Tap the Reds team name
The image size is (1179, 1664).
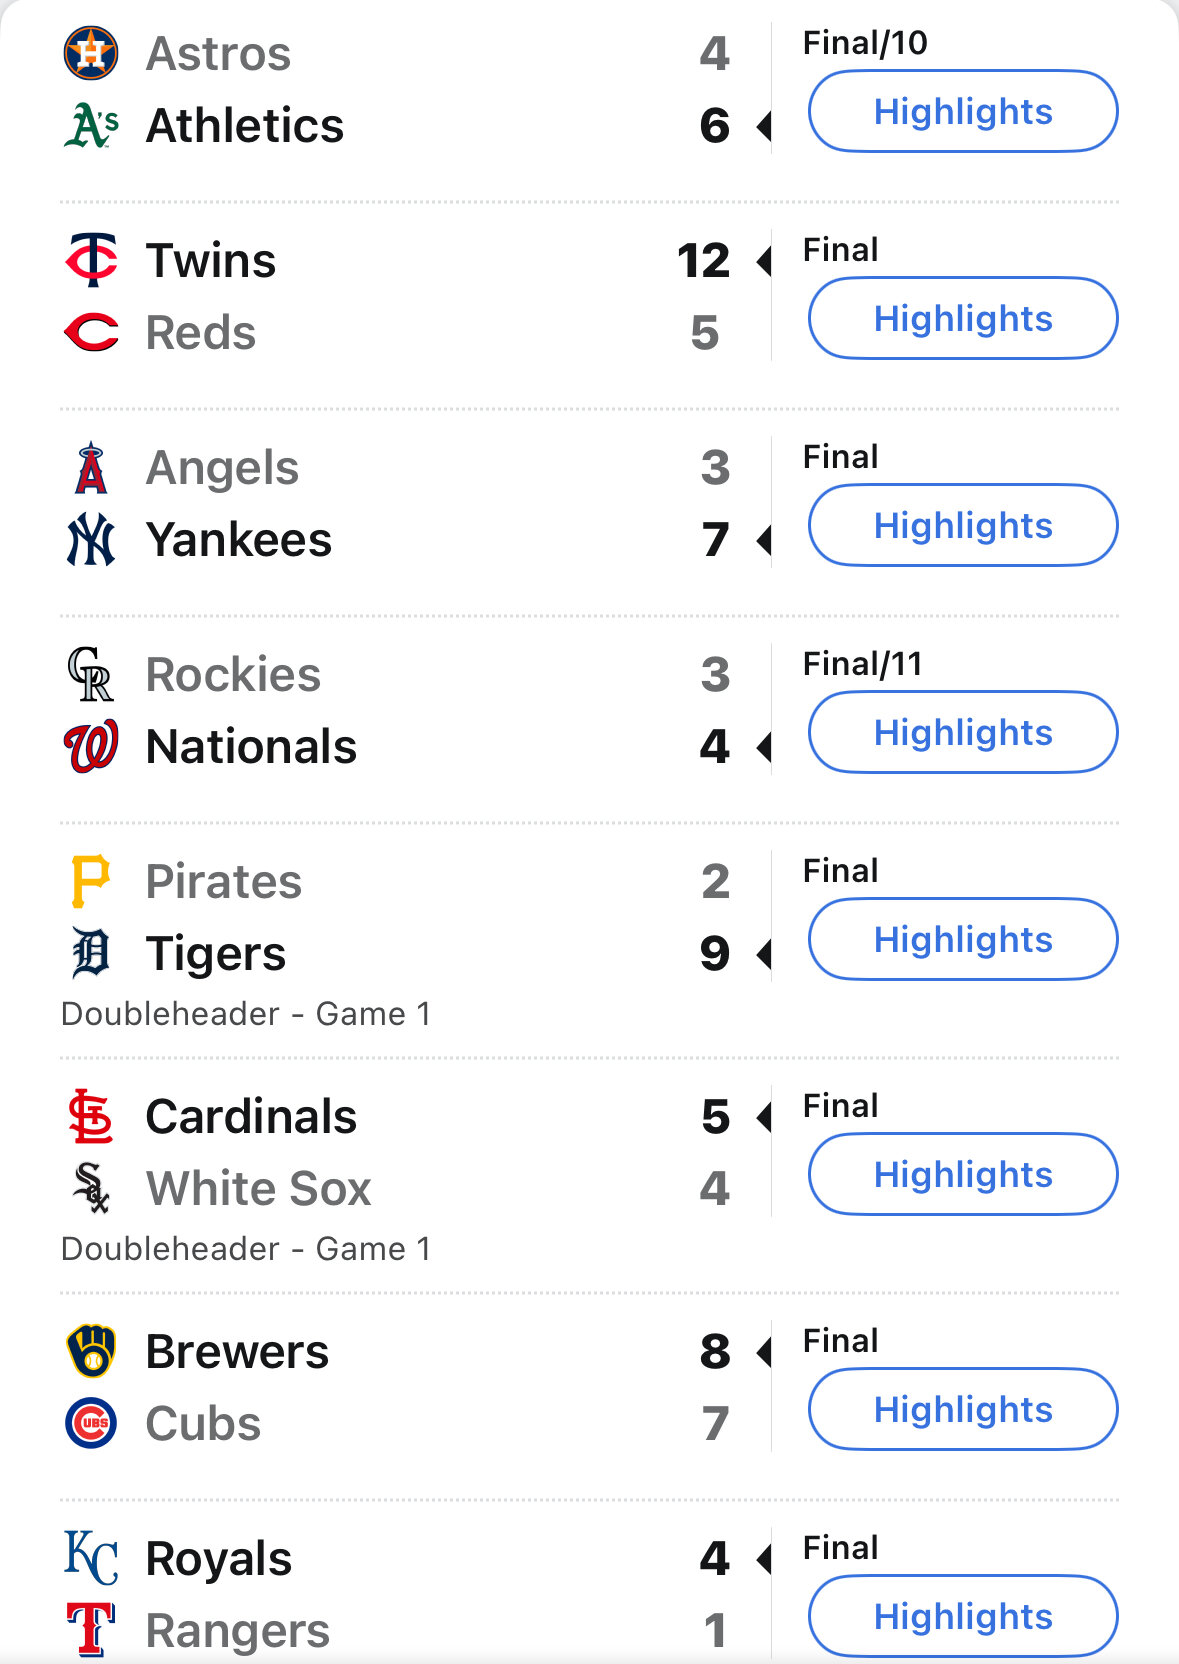pyautogui.click(x=201, y=332)
